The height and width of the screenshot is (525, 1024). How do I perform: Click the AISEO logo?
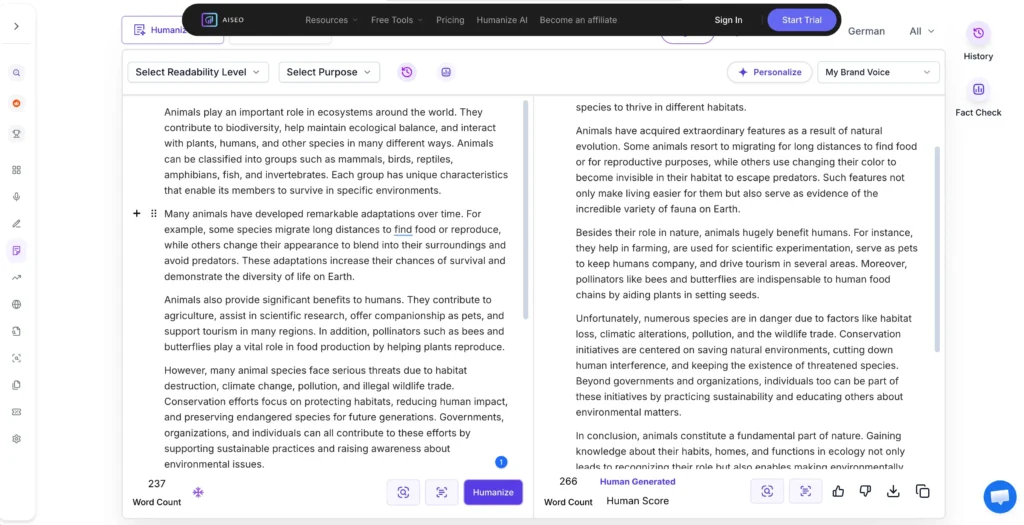point(223,20)
